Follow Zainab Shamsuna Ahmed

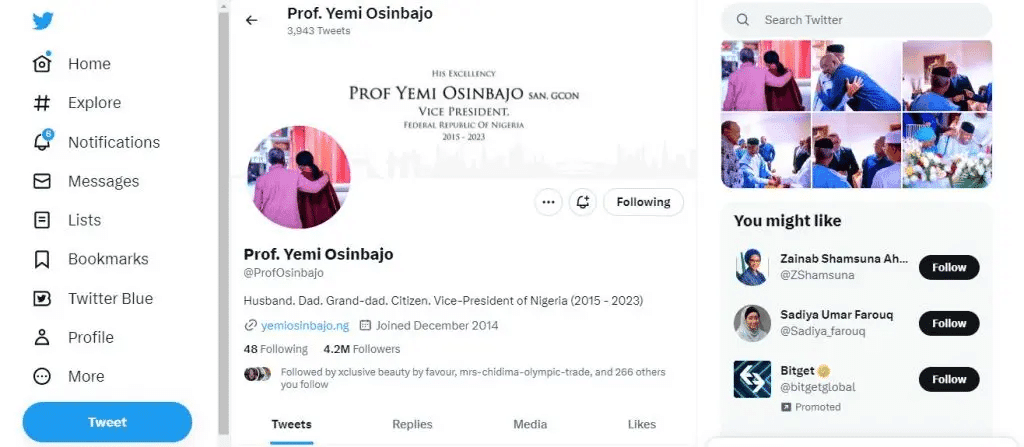point(948,267)
